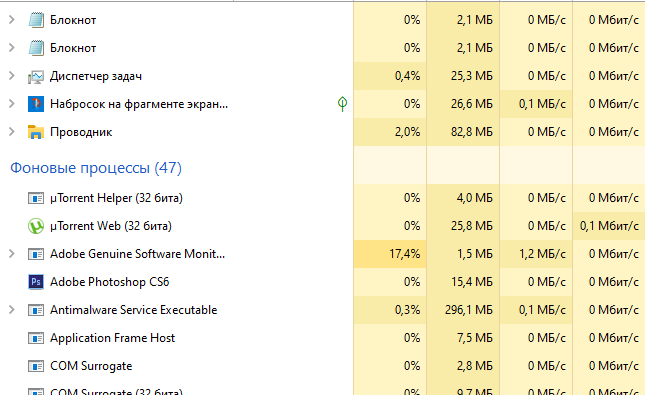Viewport: 645px width, 396px height.
Task: Click the 0,1 Мбит/с network cell
Action: (609, 226)
